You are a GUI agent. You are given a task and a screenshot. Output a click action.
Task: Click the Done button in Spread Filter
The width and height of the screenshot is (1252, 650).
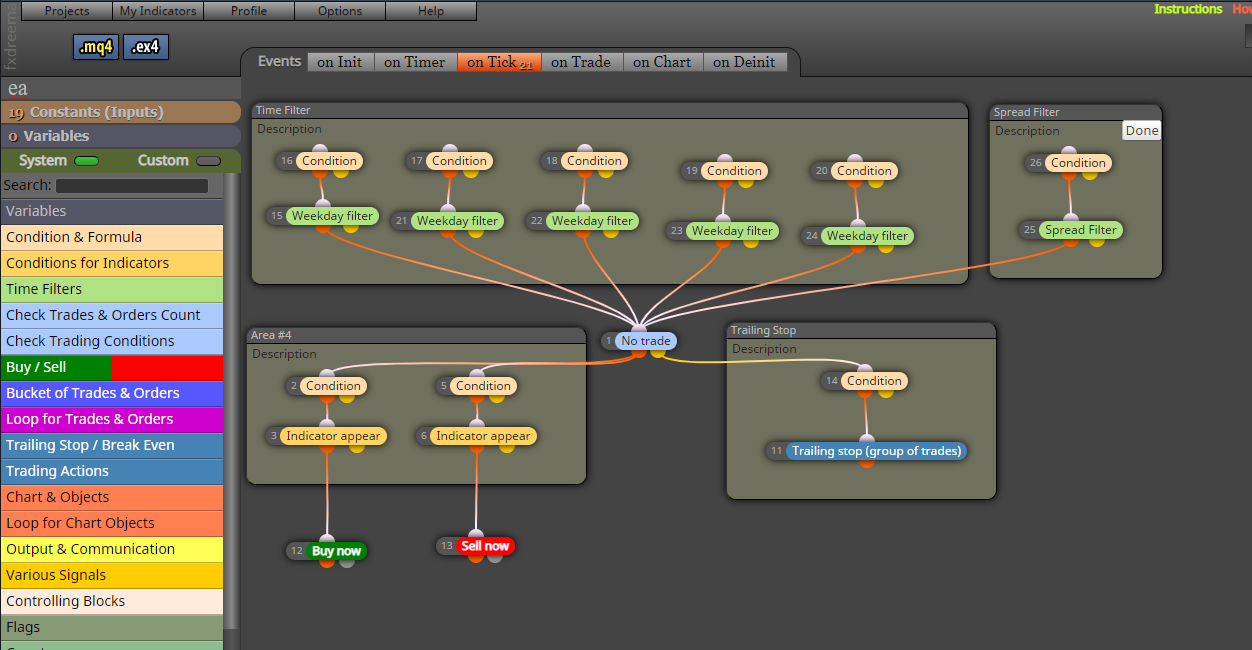(1142, 131)
